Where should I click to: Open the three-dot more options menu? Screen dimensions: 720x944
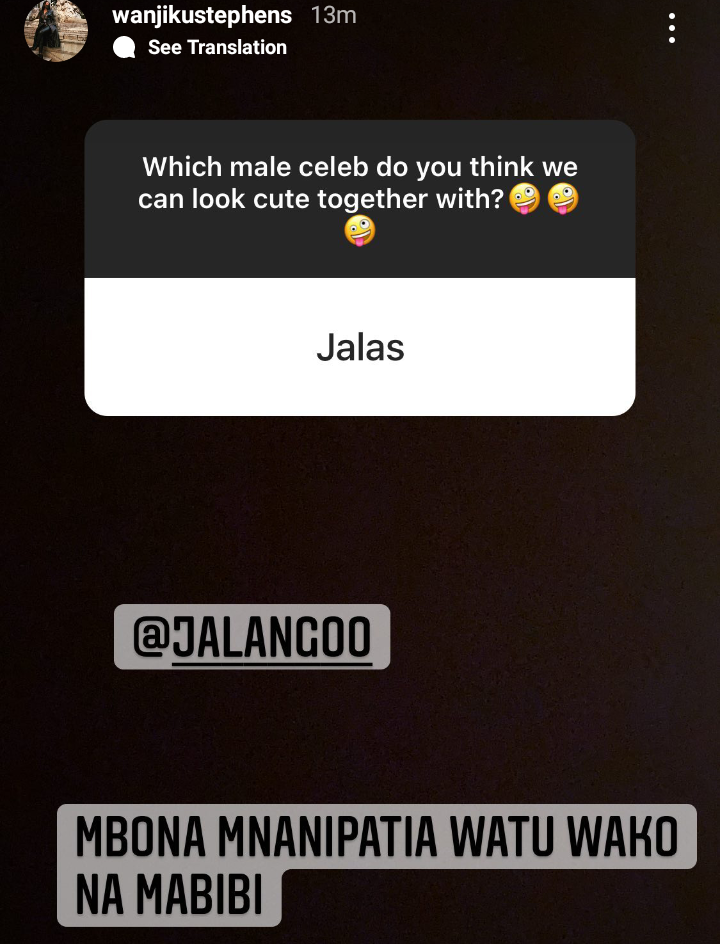click(671, 28)
